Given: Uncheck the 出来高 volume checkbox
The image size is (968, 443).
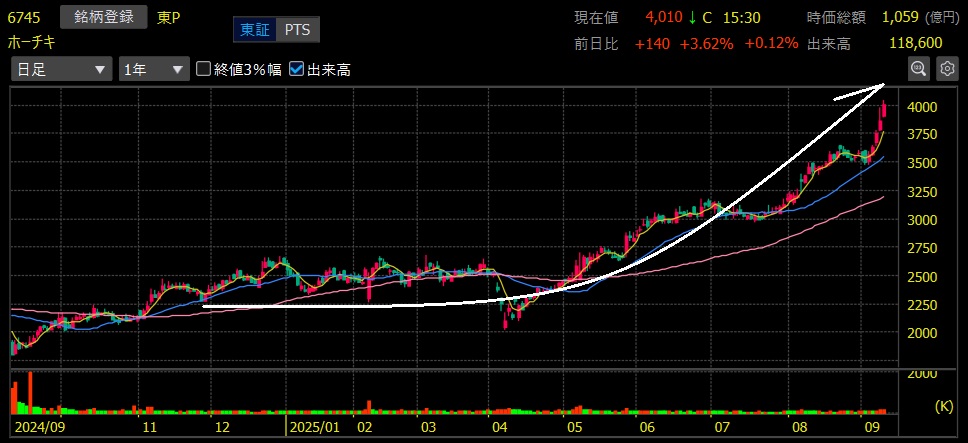Looking at the screenshot, I should click(296, 69).
